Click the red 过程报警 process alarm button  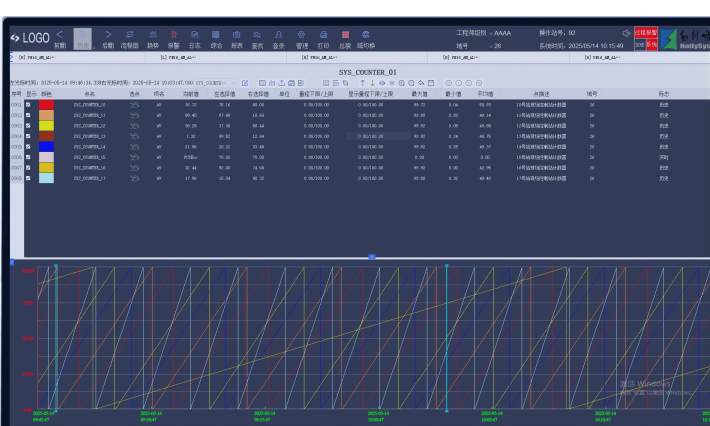pyautogui.click(x=646, y=33)
